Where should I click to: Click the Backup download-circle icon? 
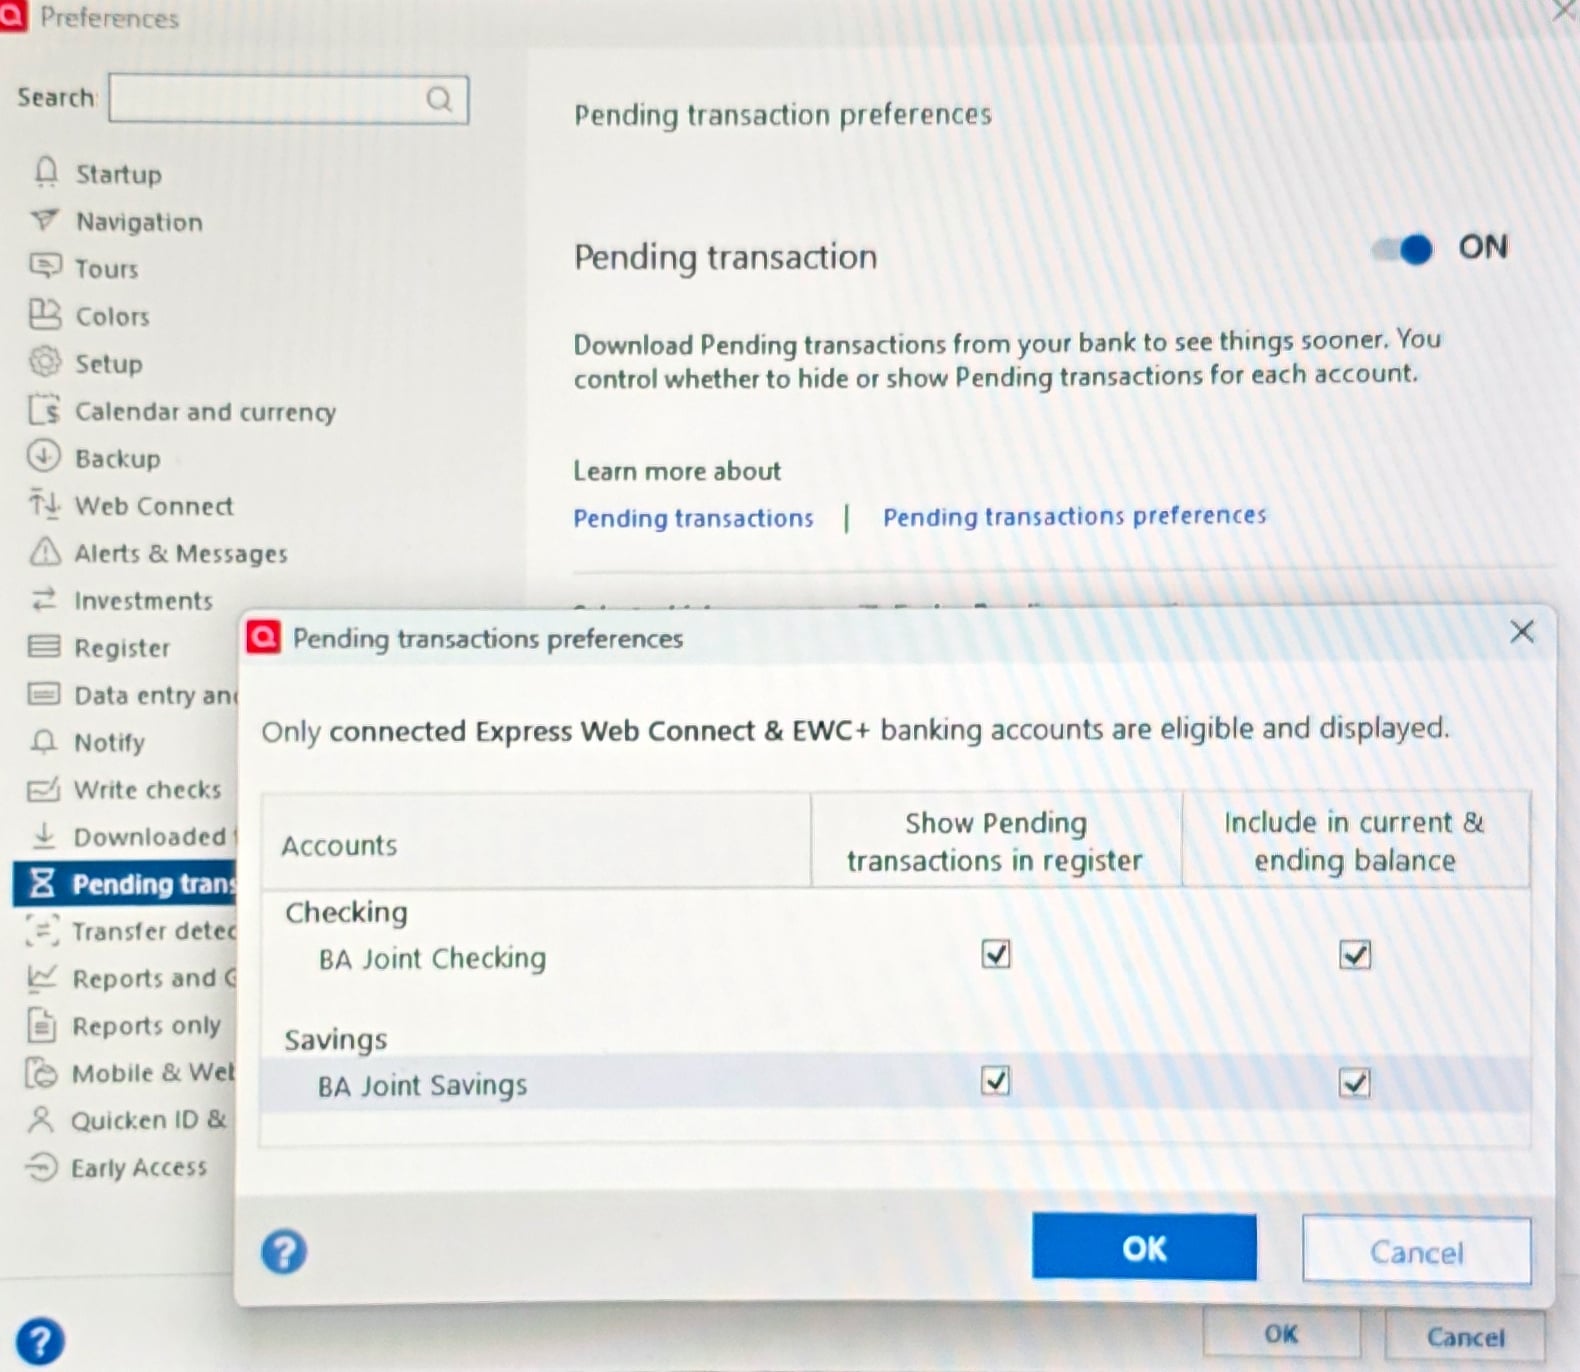[x=44, y=456]
